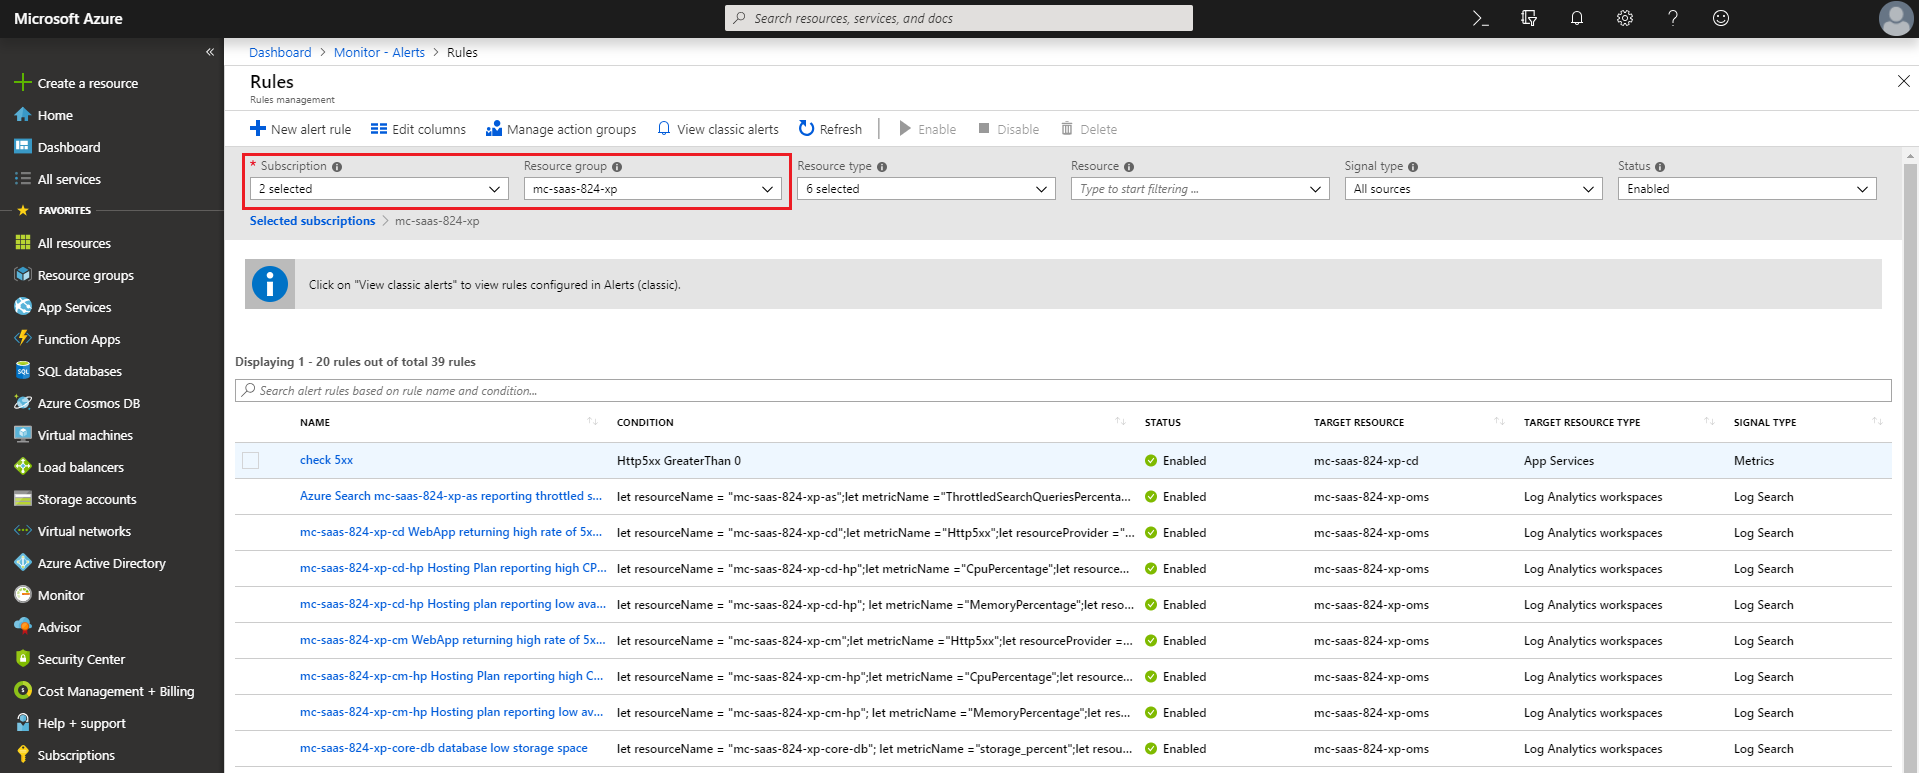Expand the Status filter dropdown
1919x773 pixels.
coord(1746,189)
